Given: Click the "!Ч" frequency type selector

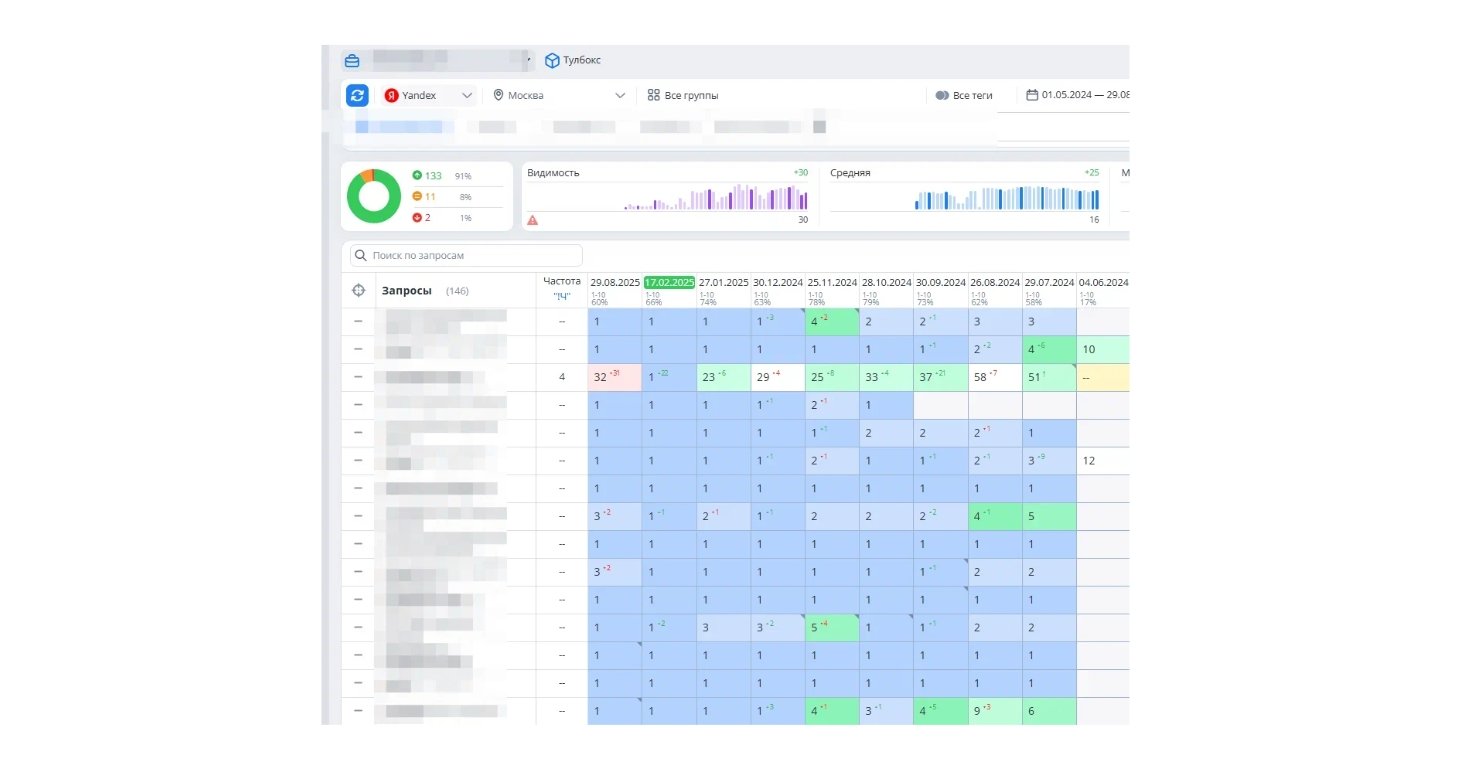Looking at the screenshot, I should coord(561,297).
